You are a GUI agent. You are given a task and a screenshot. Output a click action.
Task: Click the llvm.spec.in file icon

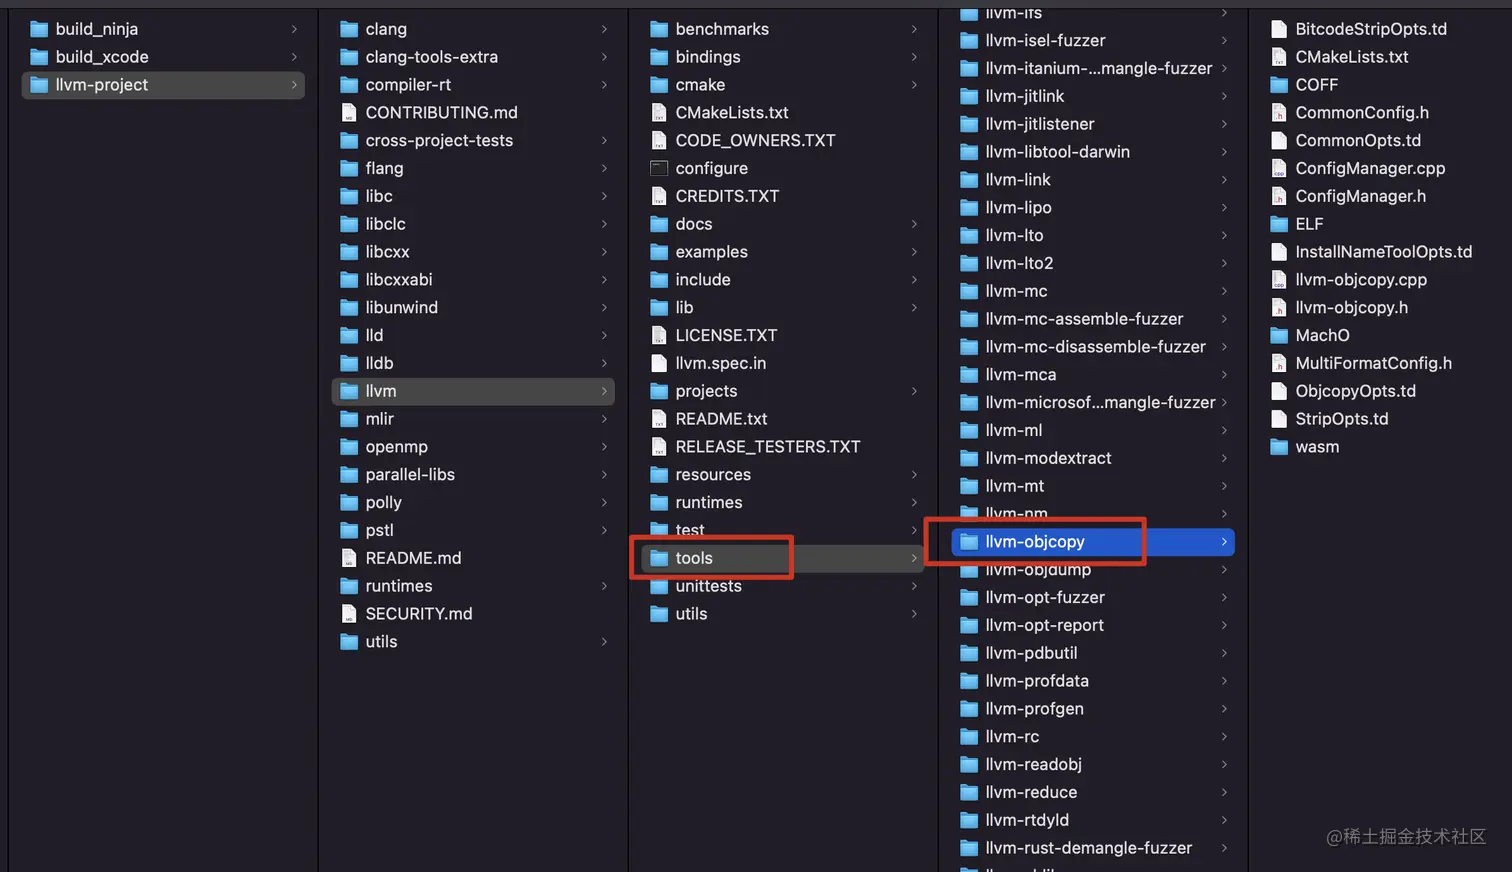[x=659, y=363]
